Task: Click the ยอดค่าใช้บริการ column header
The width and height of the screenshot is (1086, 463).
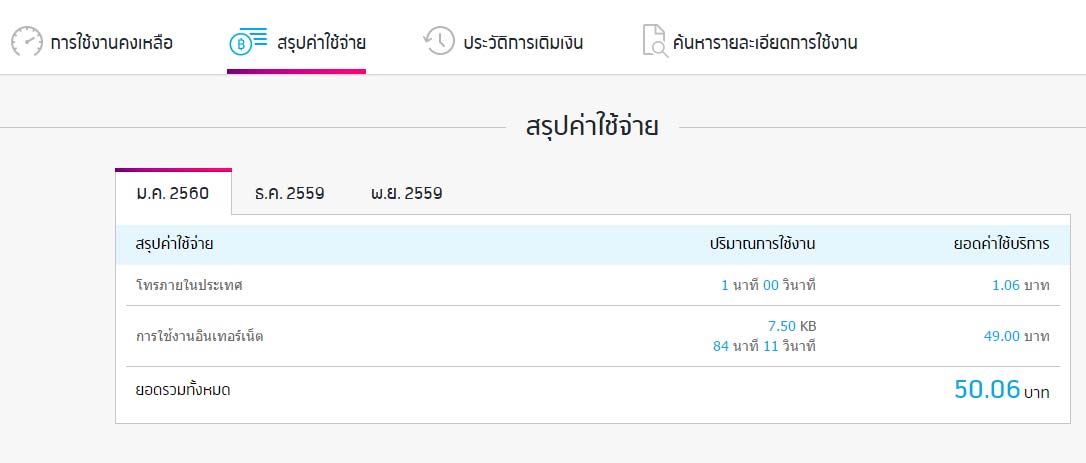Action: pyautogui.click(x=1001, y=244)
